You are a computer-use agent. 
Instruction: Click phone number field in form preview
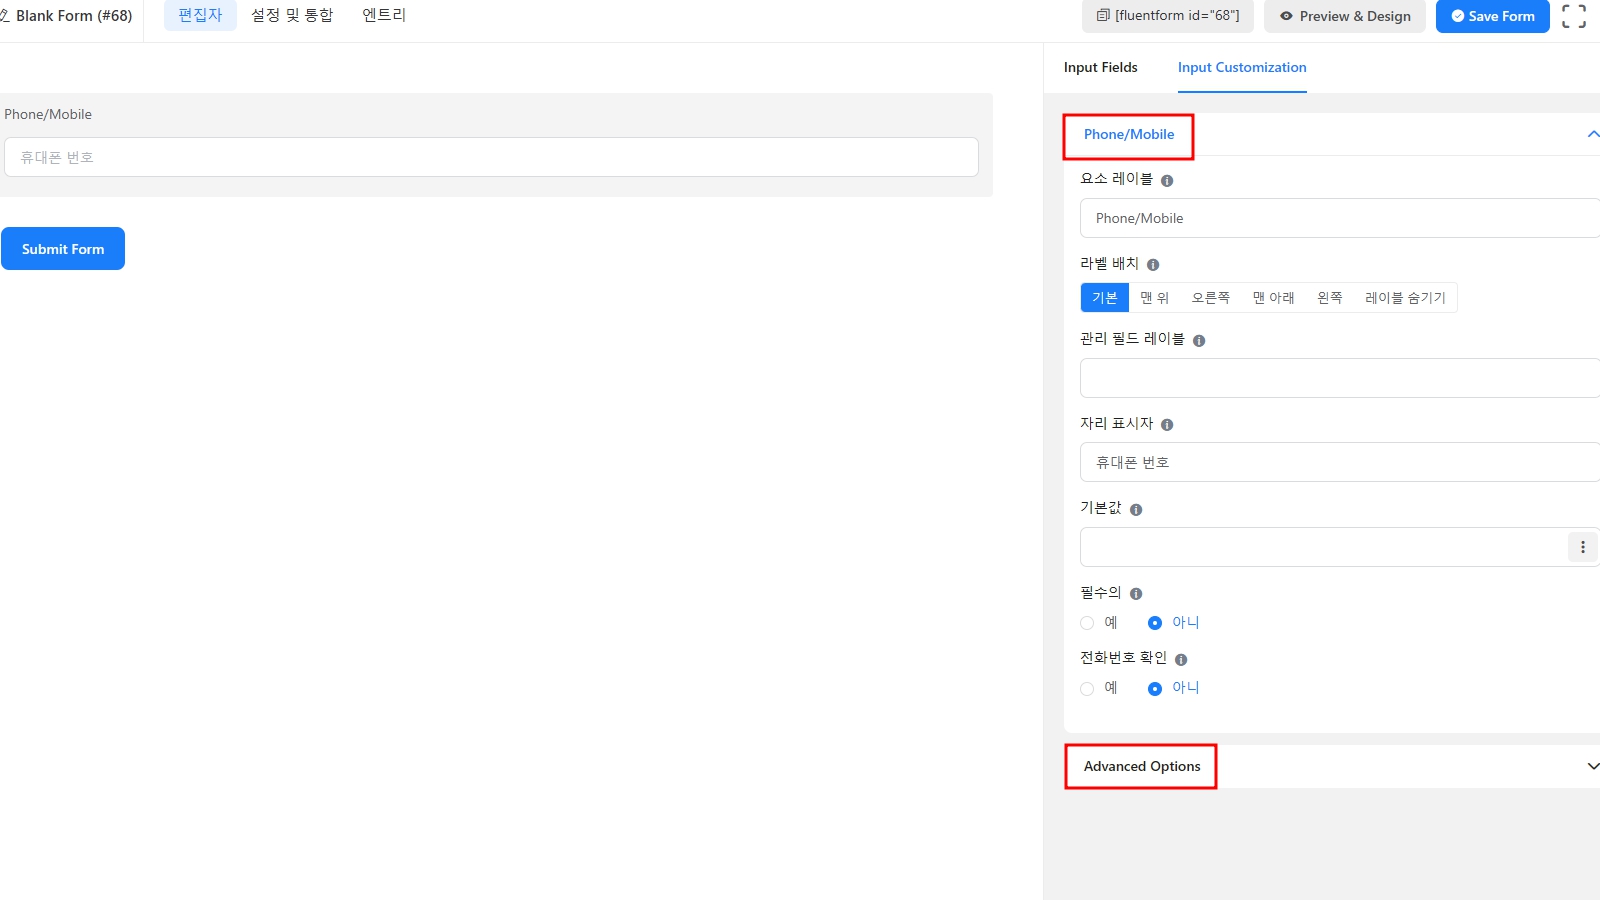491,157
